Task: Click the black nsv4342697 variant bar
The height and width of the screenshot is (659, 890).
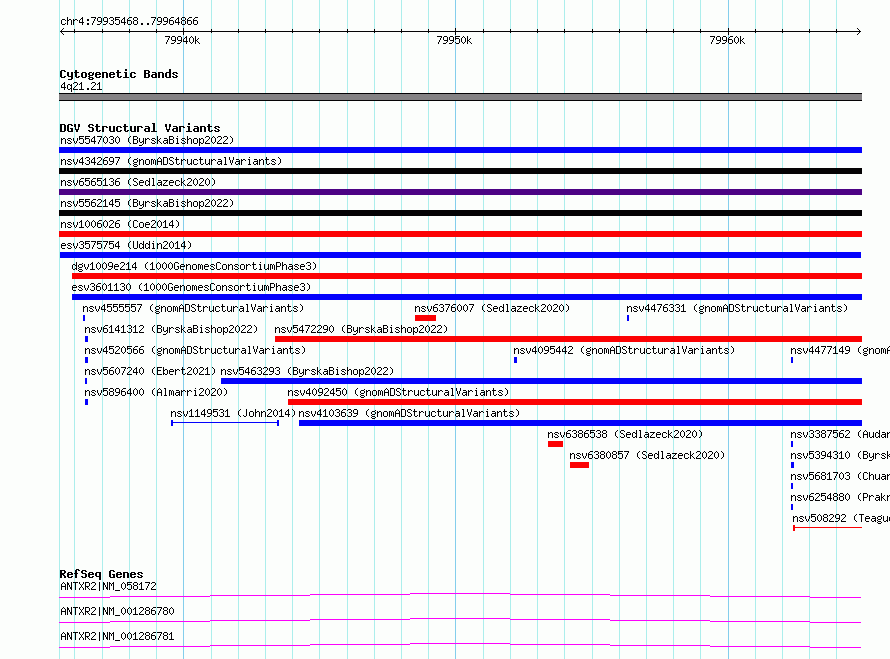Action: click(x=460, y=171)
